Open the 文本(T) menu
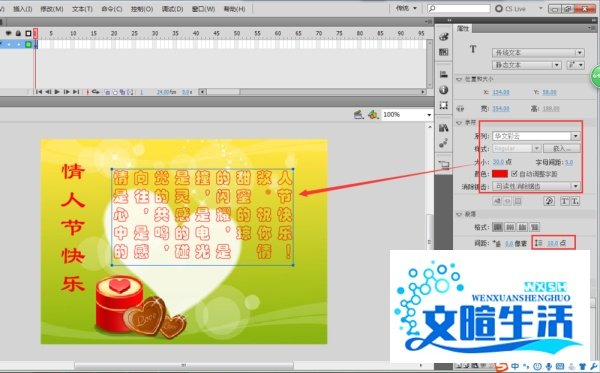This screenshot has width=600, height=373. point(82,9)
